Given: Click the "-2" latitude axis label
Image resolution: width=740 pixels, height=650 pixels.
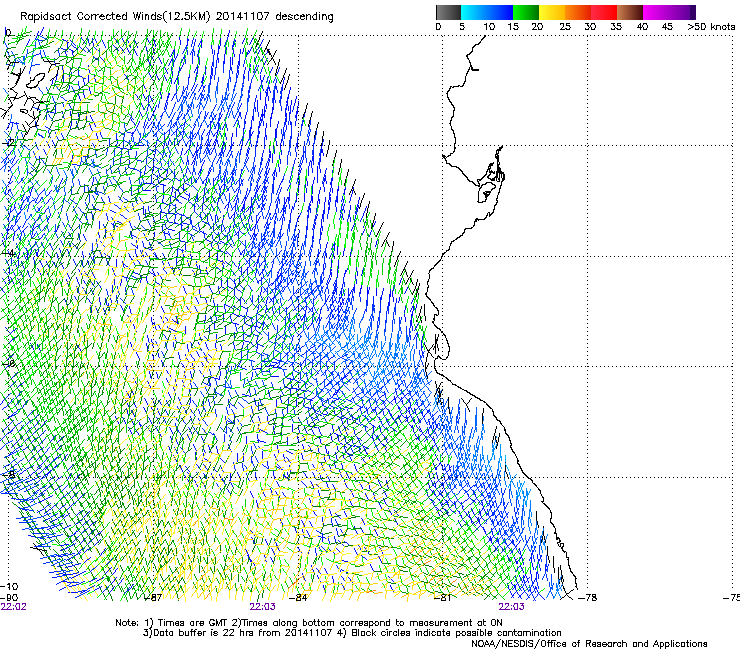Looking at the screenshot, I should point(9,143).
